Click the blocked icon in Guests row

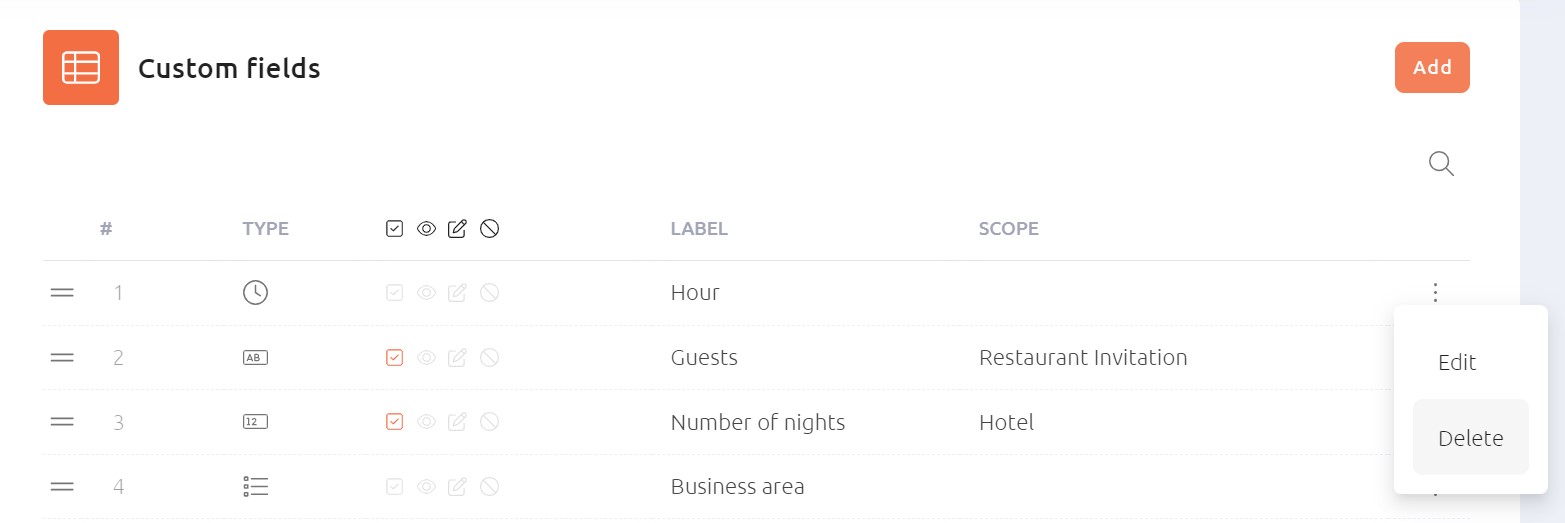(489, 357)
